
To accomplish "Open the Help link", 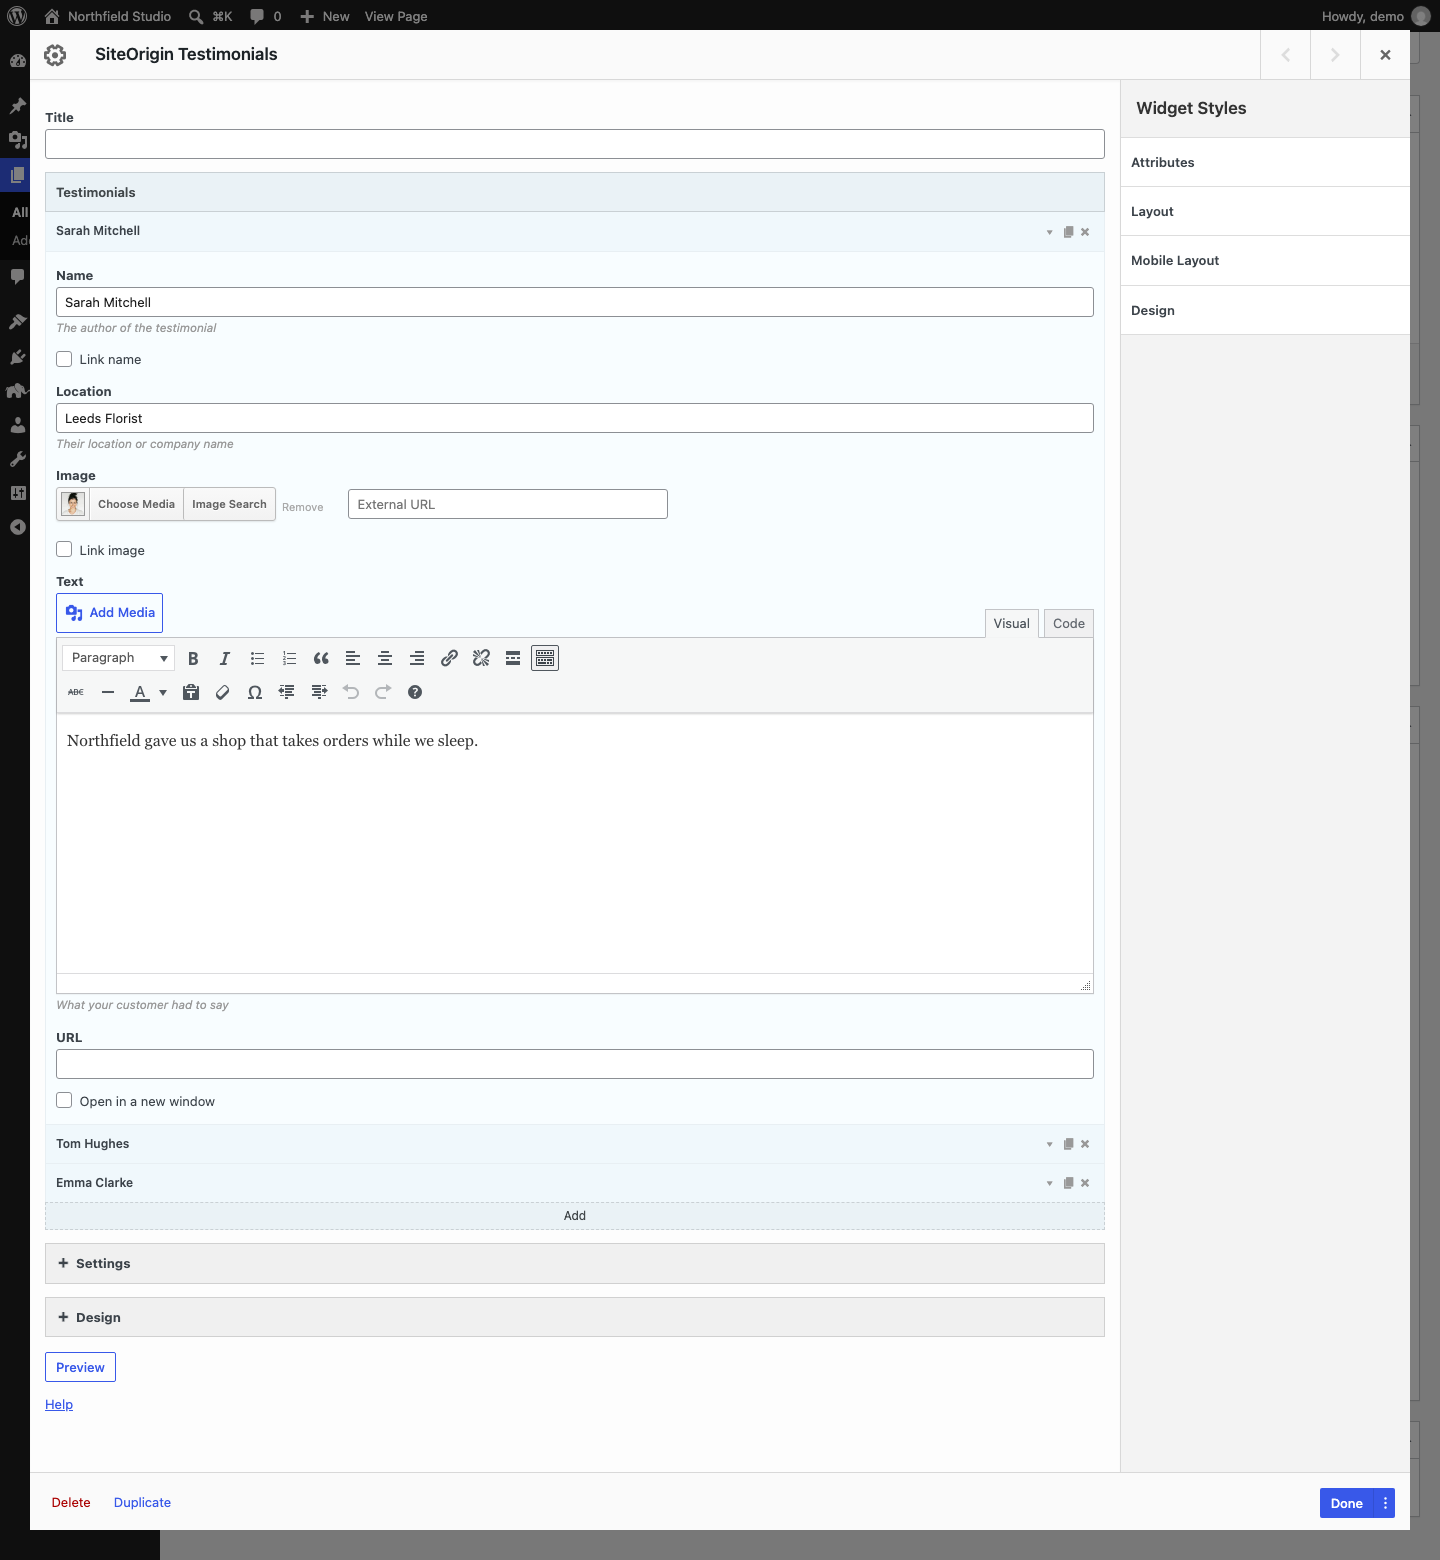I will [59, 1404].
